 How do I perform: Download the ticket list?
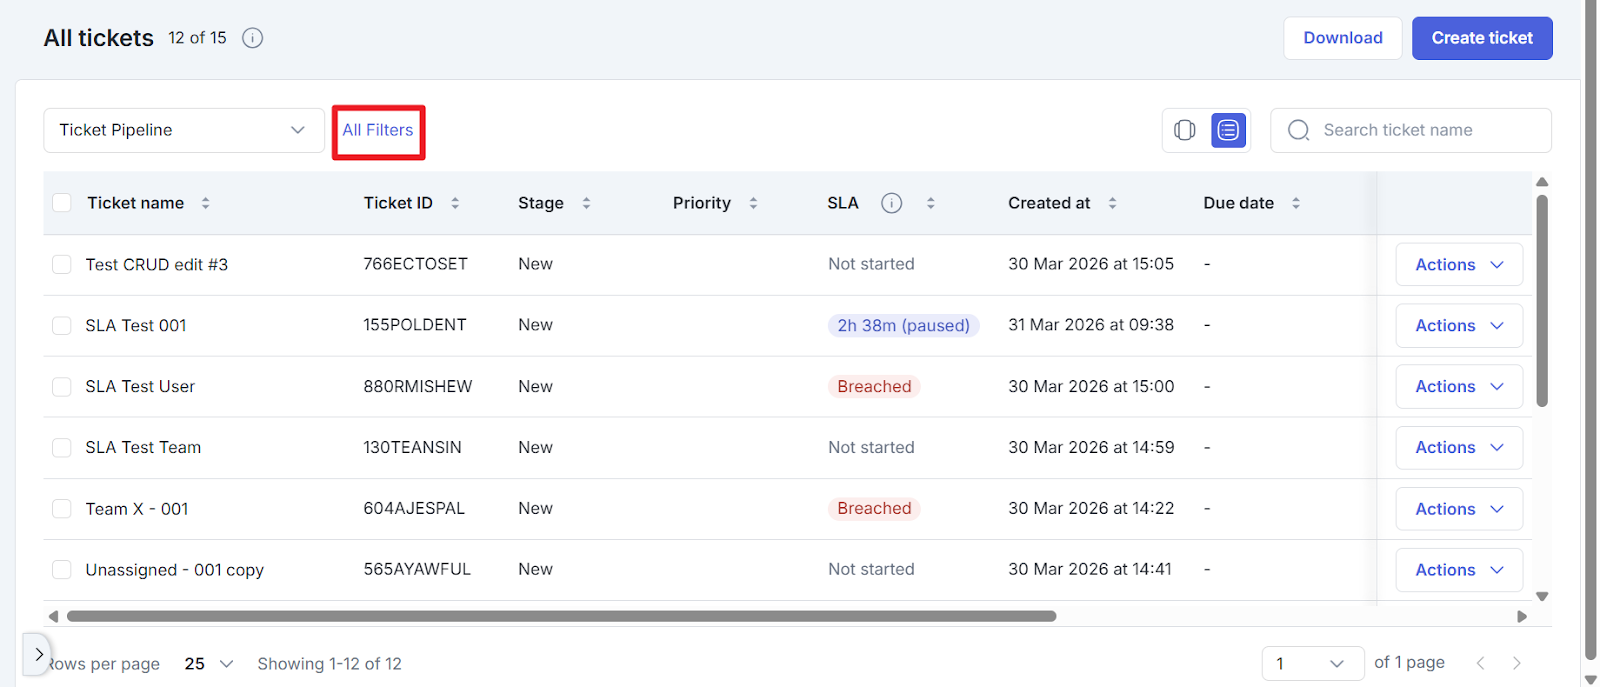(x=1342, y=38)
